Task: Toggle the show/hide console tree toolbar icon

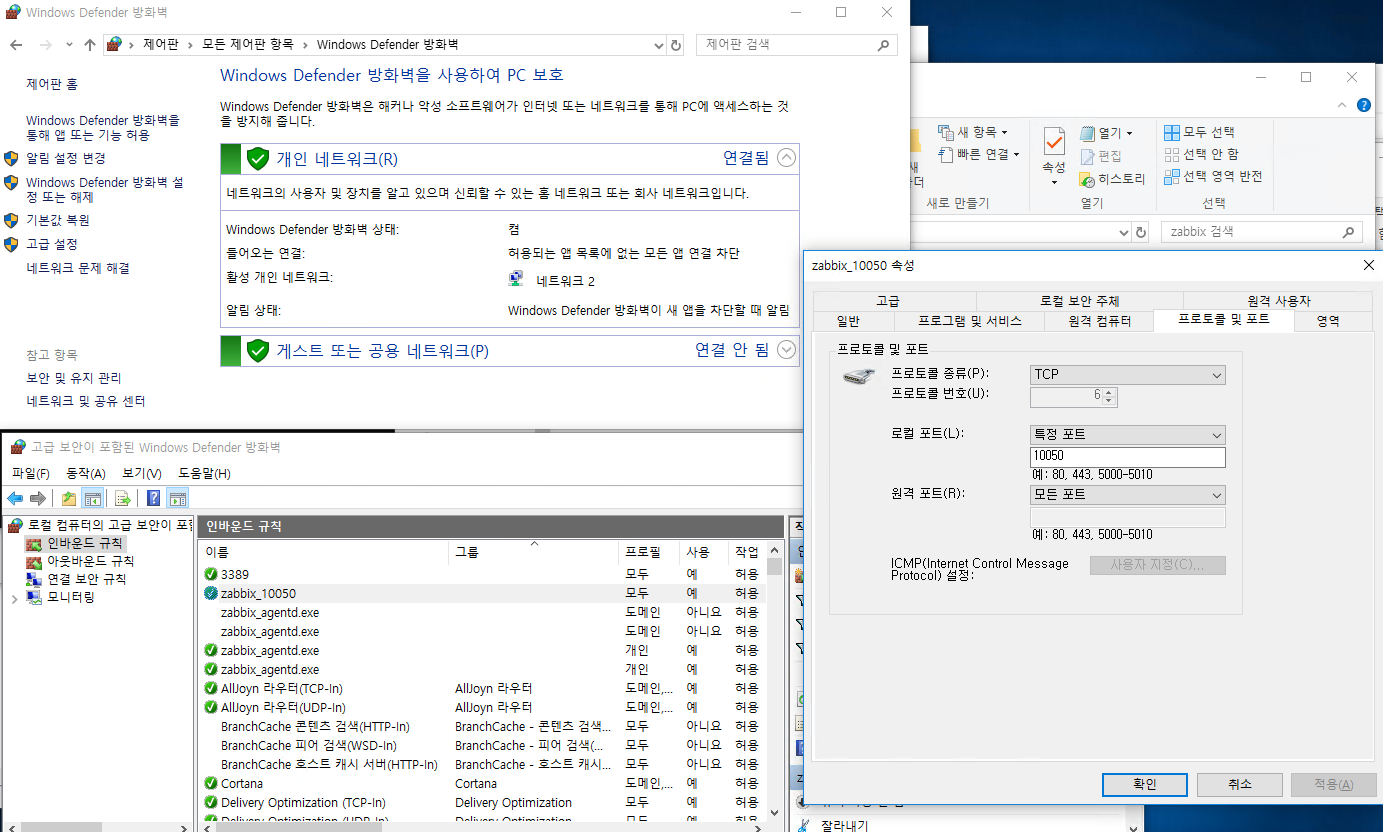Action: 92,498
